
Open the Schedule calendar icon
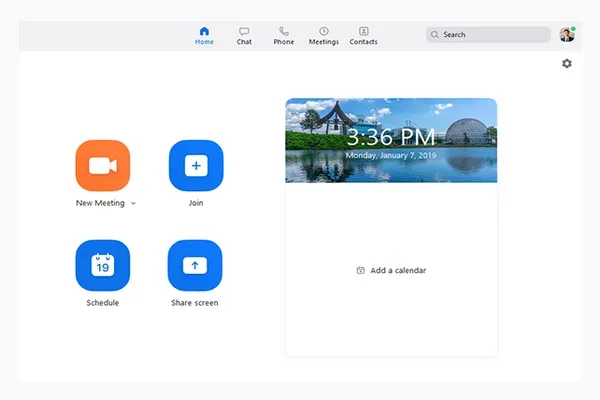[103, 265]
